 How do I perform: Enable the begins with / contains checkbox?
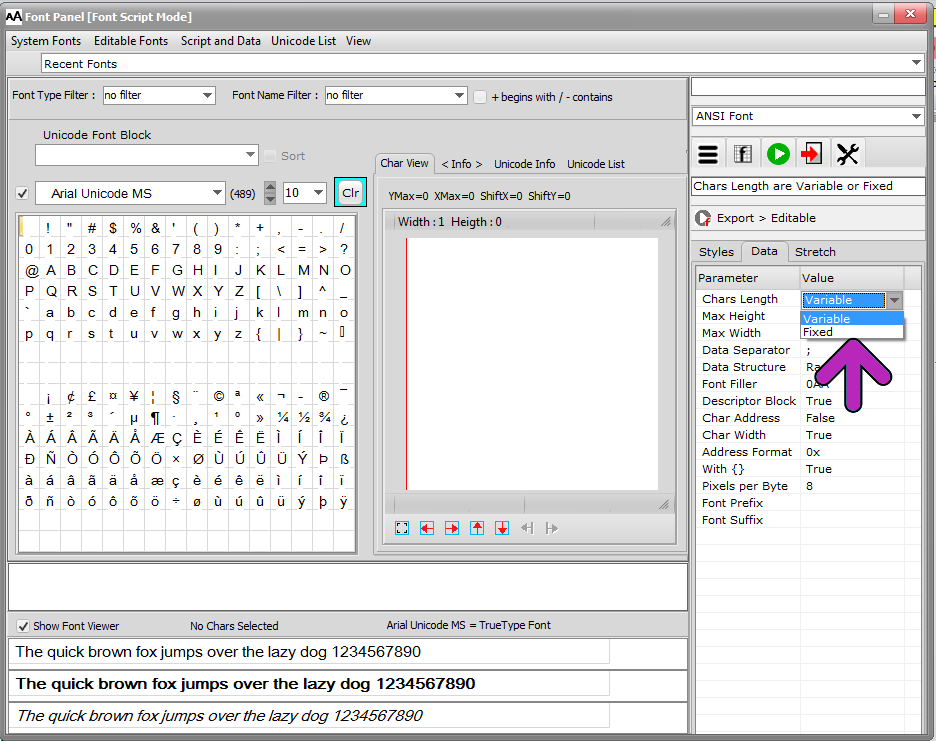coord(480,97)
